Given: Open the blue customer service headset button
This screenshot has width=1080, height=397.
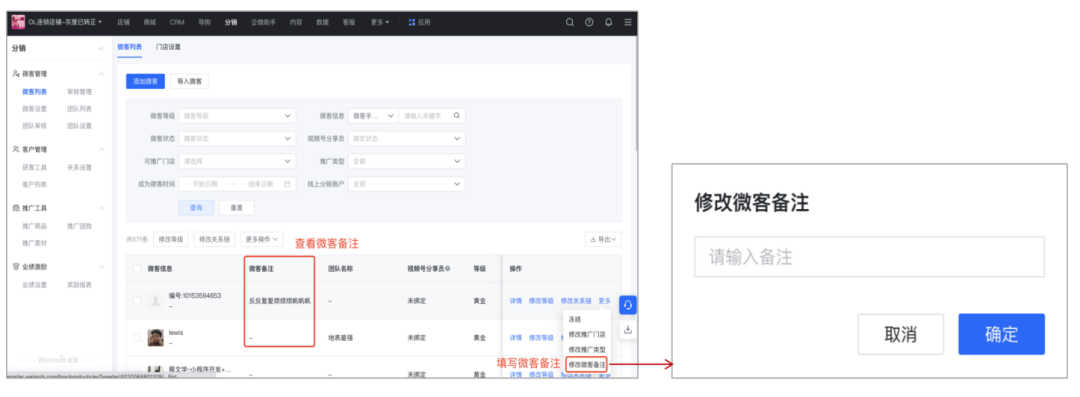Looking at the screenshot, I should point(627,305).
